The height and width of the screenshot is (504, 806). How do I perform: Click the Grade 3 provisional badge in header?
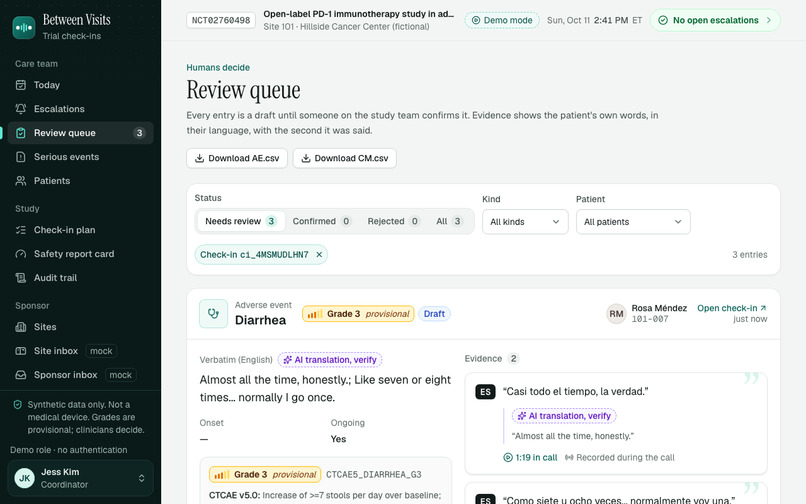[x=358, y=314]
